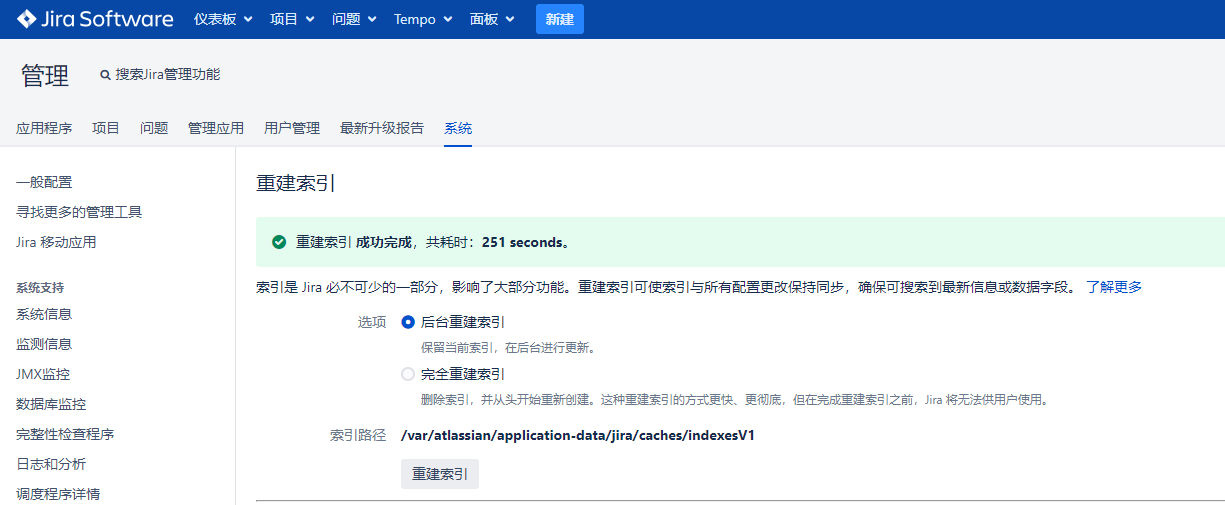
Task: Open the Tempo dropdown menu
Action: pyautogui.click(x=423, y=19)
